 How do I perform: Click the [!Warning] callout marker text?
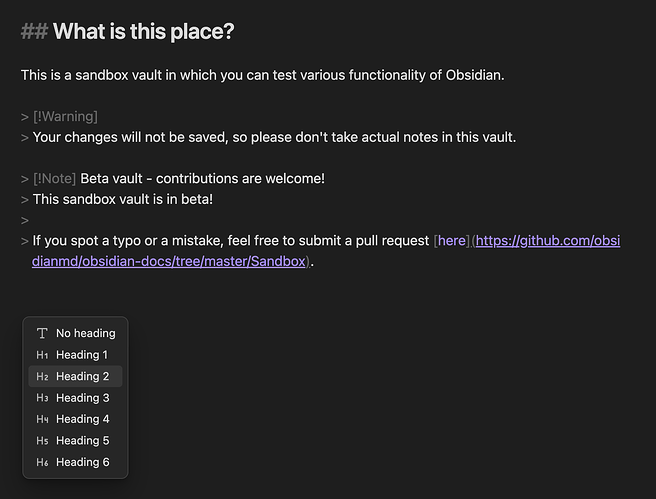pos(65,117)
